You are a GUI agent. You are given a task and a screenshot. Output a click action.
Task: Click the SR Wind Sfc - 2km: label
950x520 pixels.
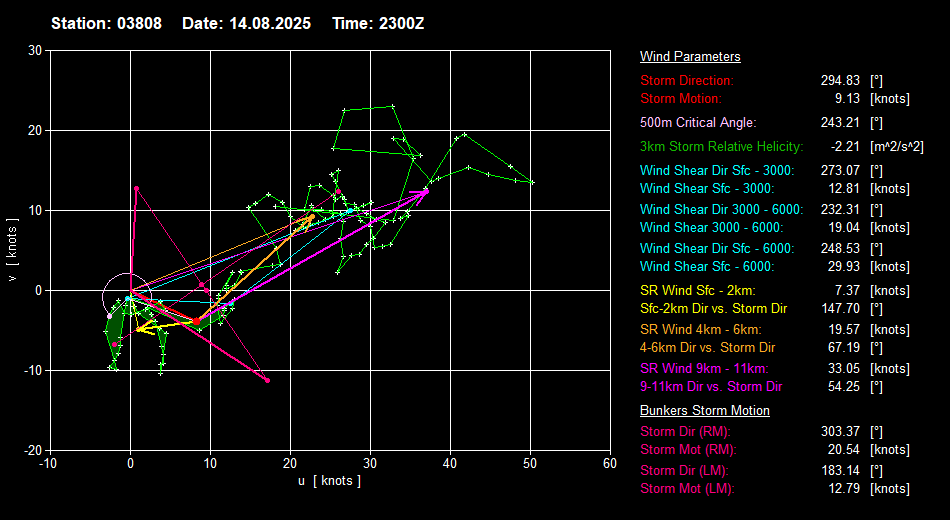pos(698,291)
